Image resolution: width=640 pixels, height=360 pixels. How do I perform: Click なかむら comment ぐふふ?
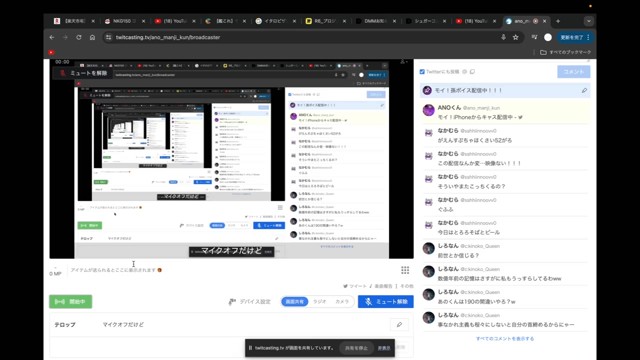pyautogui.click(x=445, y=209)
